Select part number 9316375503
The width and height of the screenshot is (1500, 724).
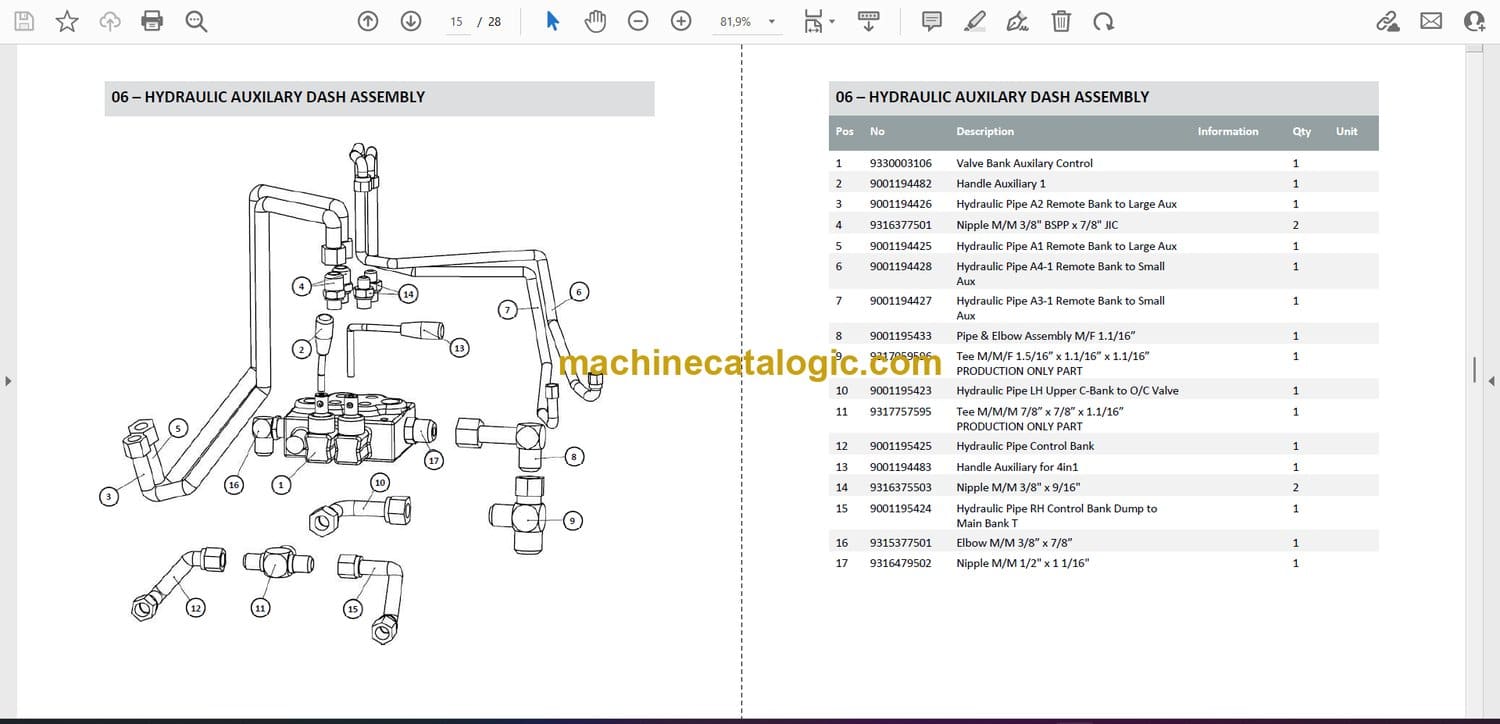[x=900, y=487]
